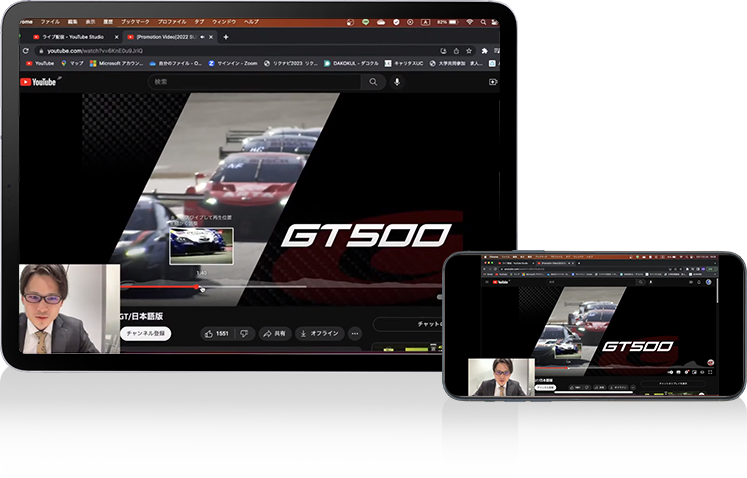The height and width of the screenshot is (478, 747).
Task: Click the battery 82% indicator
Action: click(447, 22)
